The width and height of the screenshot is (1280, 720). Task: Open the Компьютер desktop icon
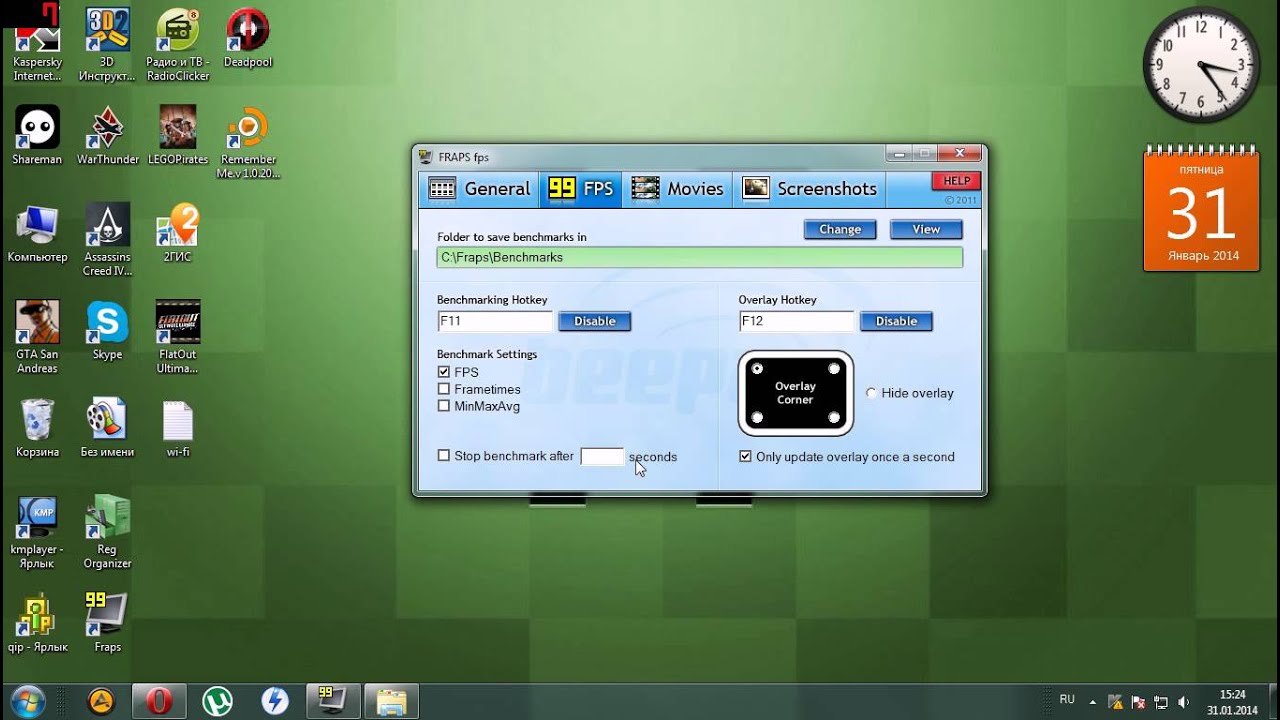pyautogui.click(x=37, y=234)
